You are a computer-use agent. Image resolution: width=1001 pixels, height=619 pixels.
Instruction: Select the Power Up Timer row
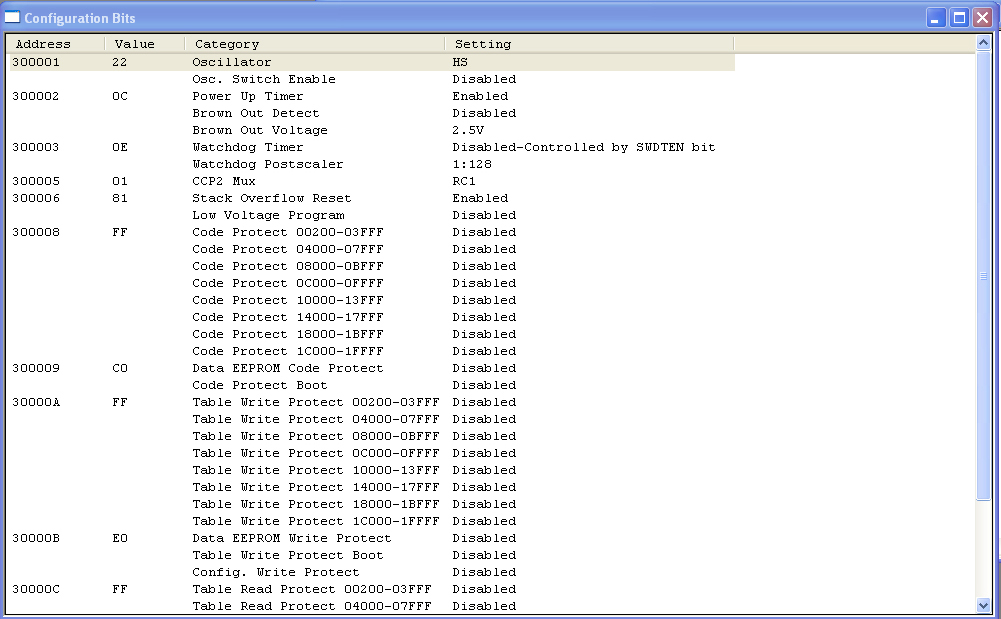pos(372,96)
